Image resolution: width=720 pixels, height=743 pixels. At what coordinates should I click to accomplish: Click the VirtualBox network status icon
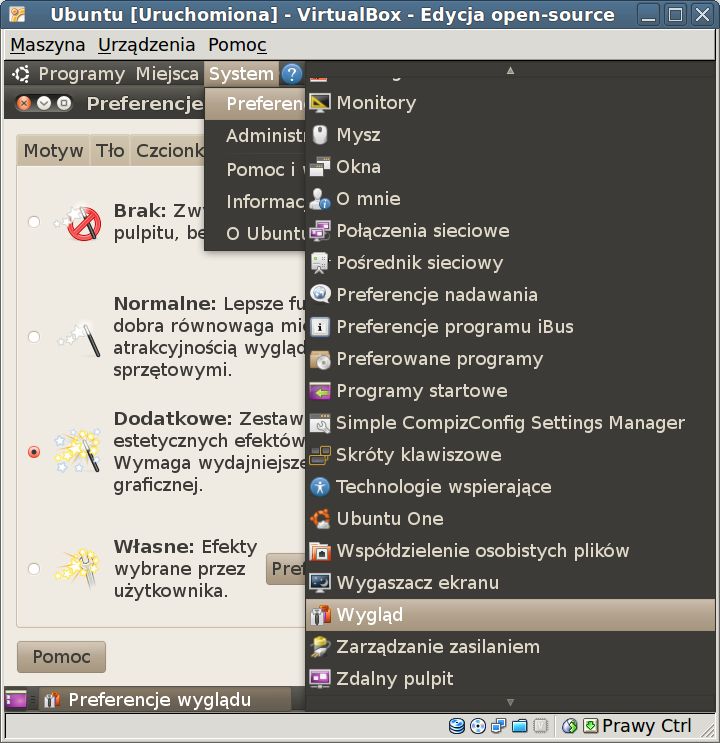tap(499, 725)
